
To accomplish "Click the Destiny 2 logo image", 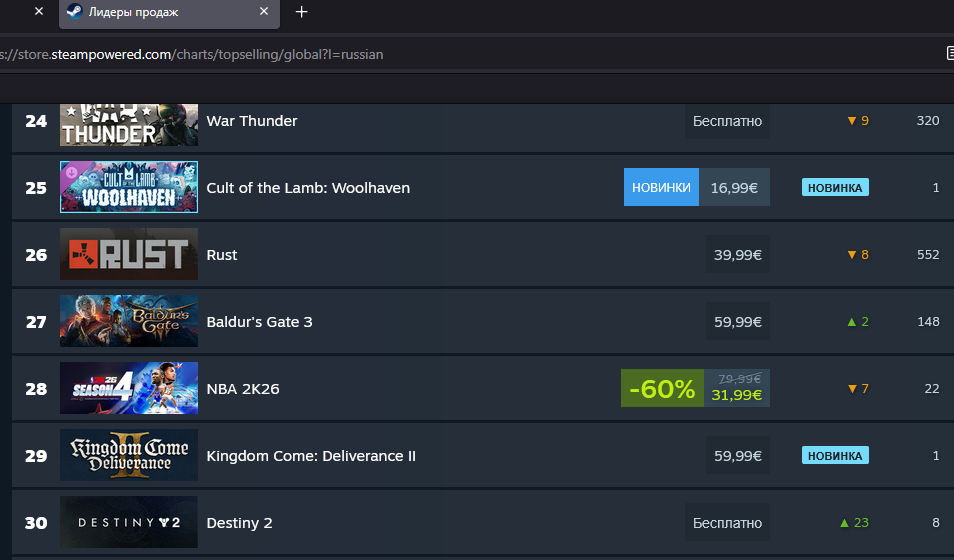I will coord(128,522).
